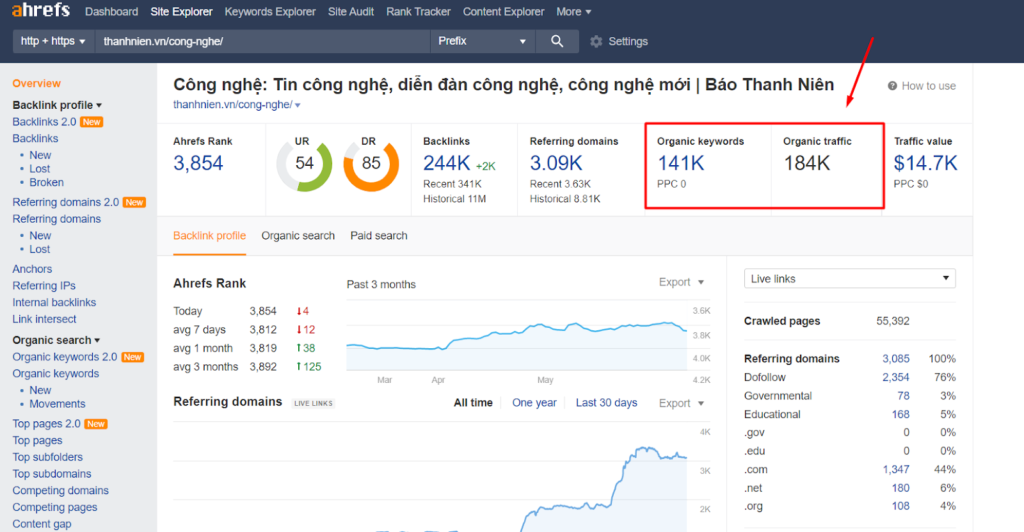Open Overview in the sidebar
Screen dimensions: 1024x532
tap(37, 84)
